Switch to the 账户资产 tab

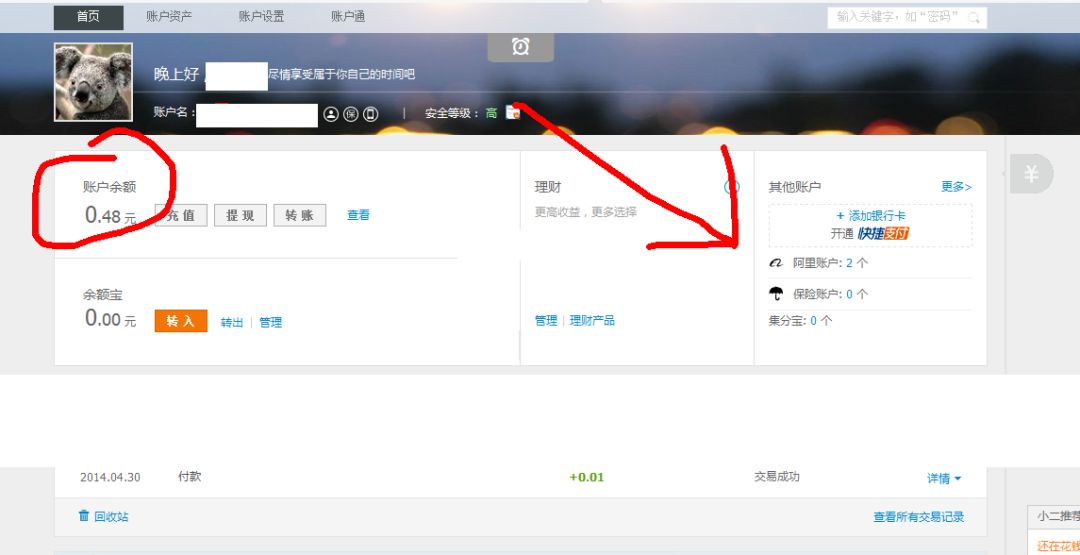pos(169,17)
